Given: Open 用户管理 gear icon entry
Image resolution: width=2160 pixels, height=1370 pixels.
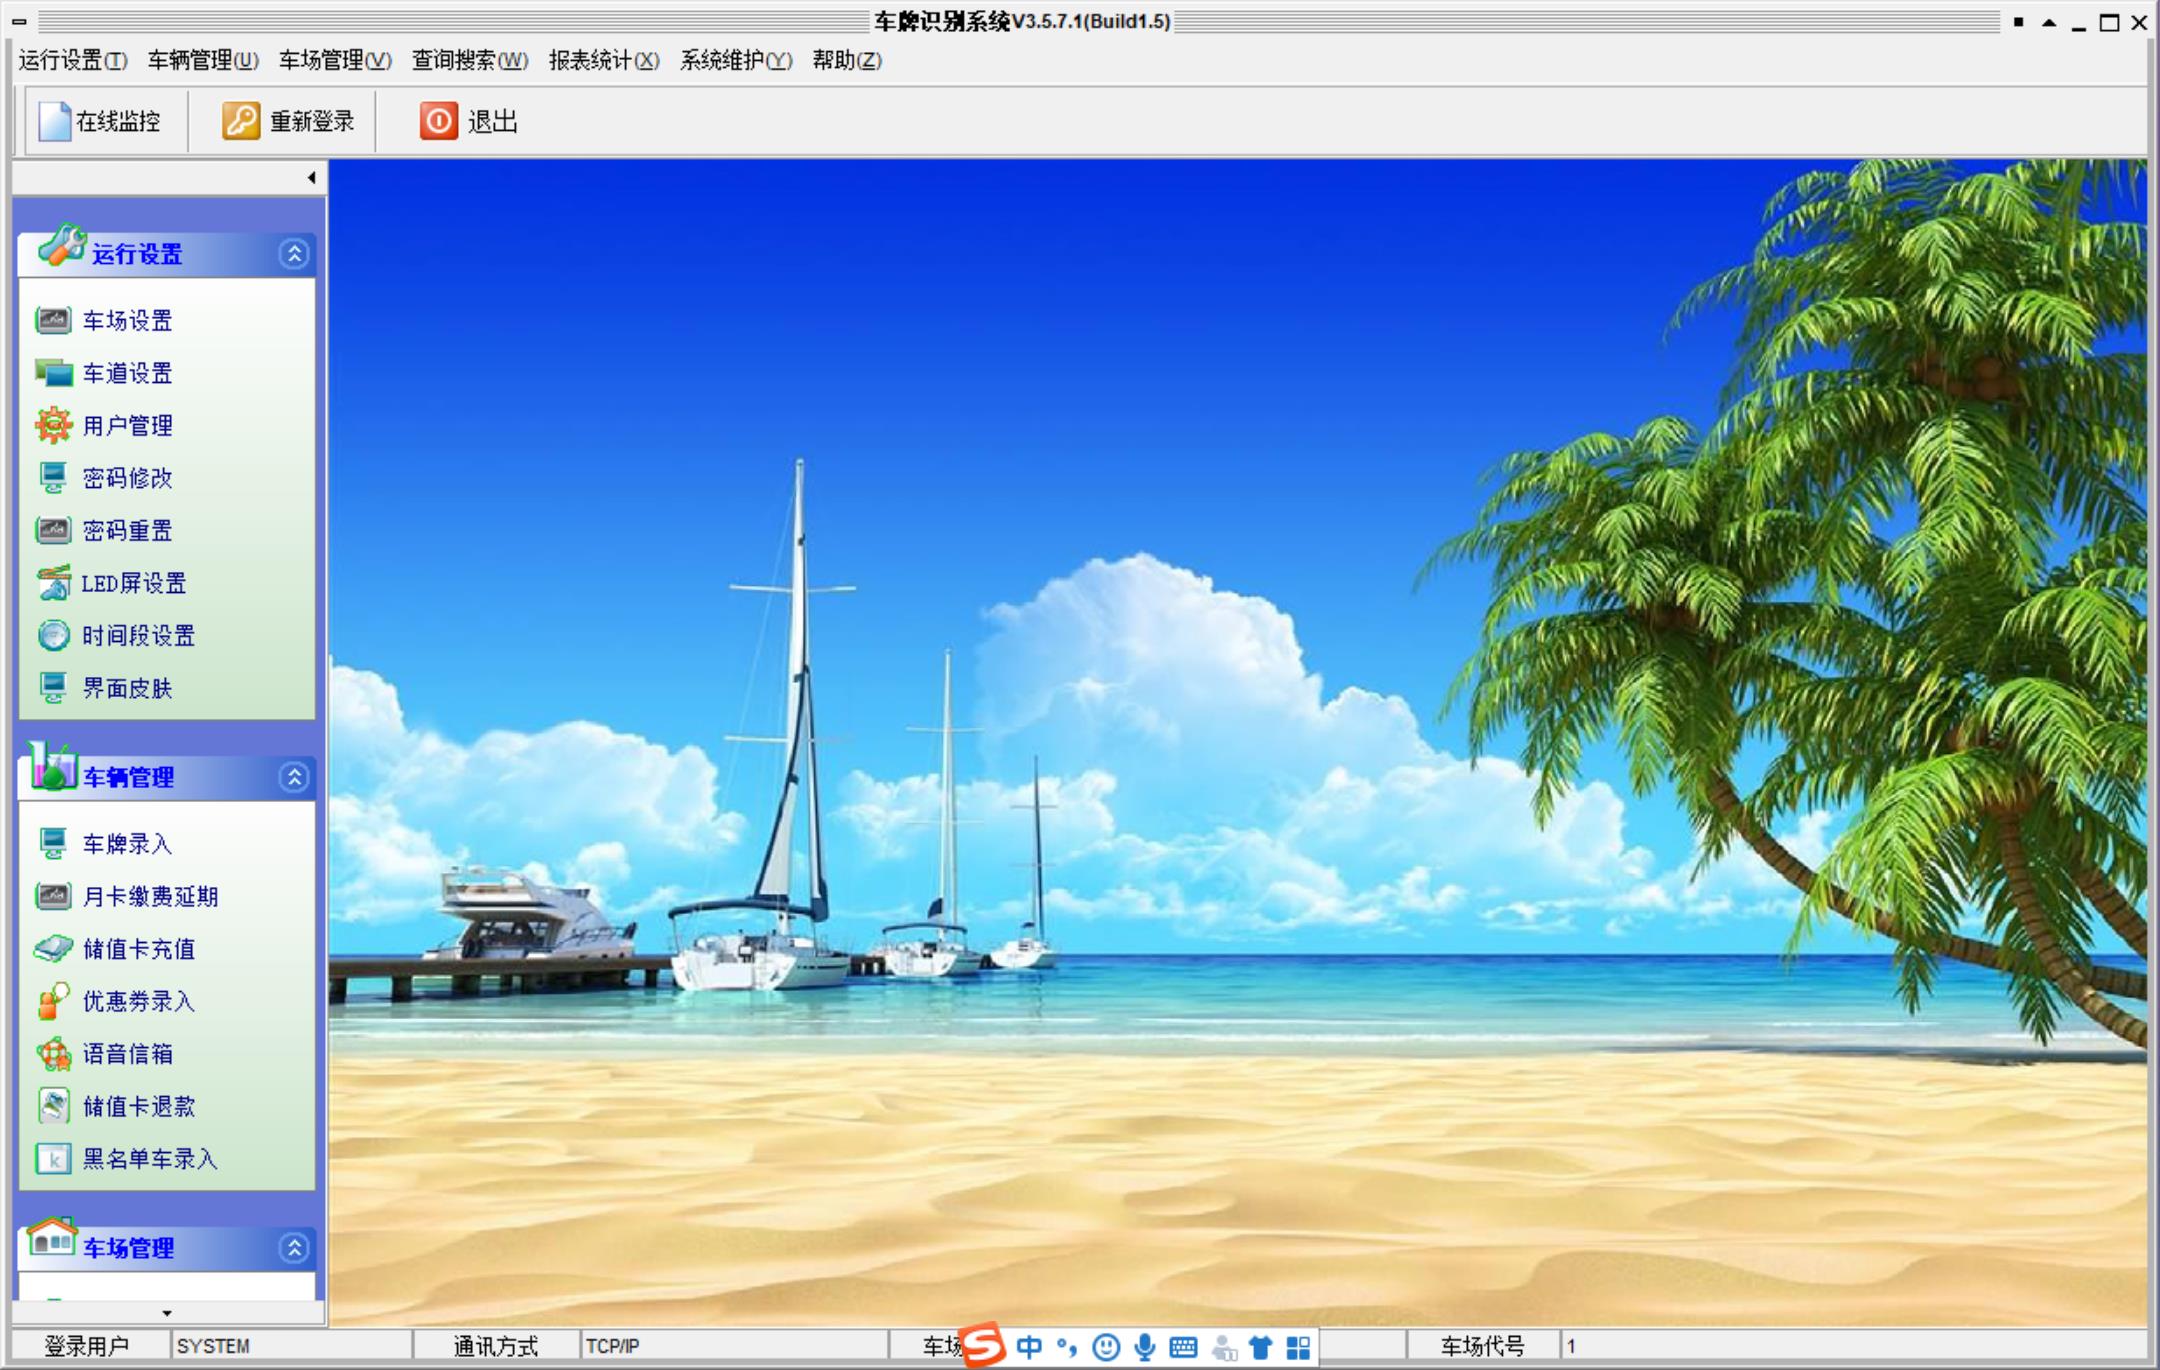Looking at the screenshot, I should click(x=53, y=425).
